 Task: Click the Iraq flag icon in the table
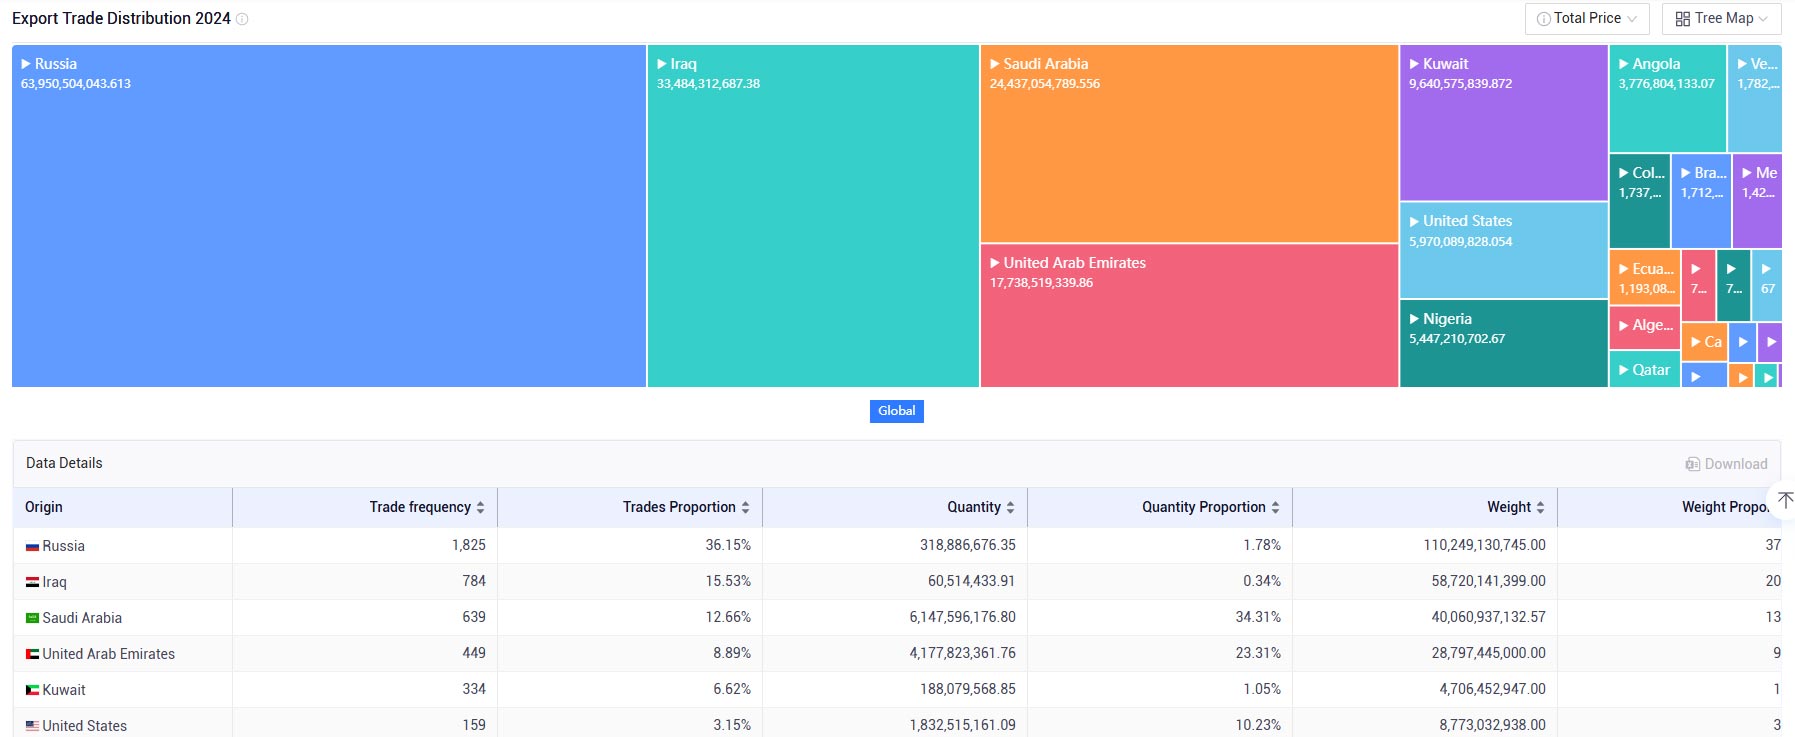click(32, 582)
